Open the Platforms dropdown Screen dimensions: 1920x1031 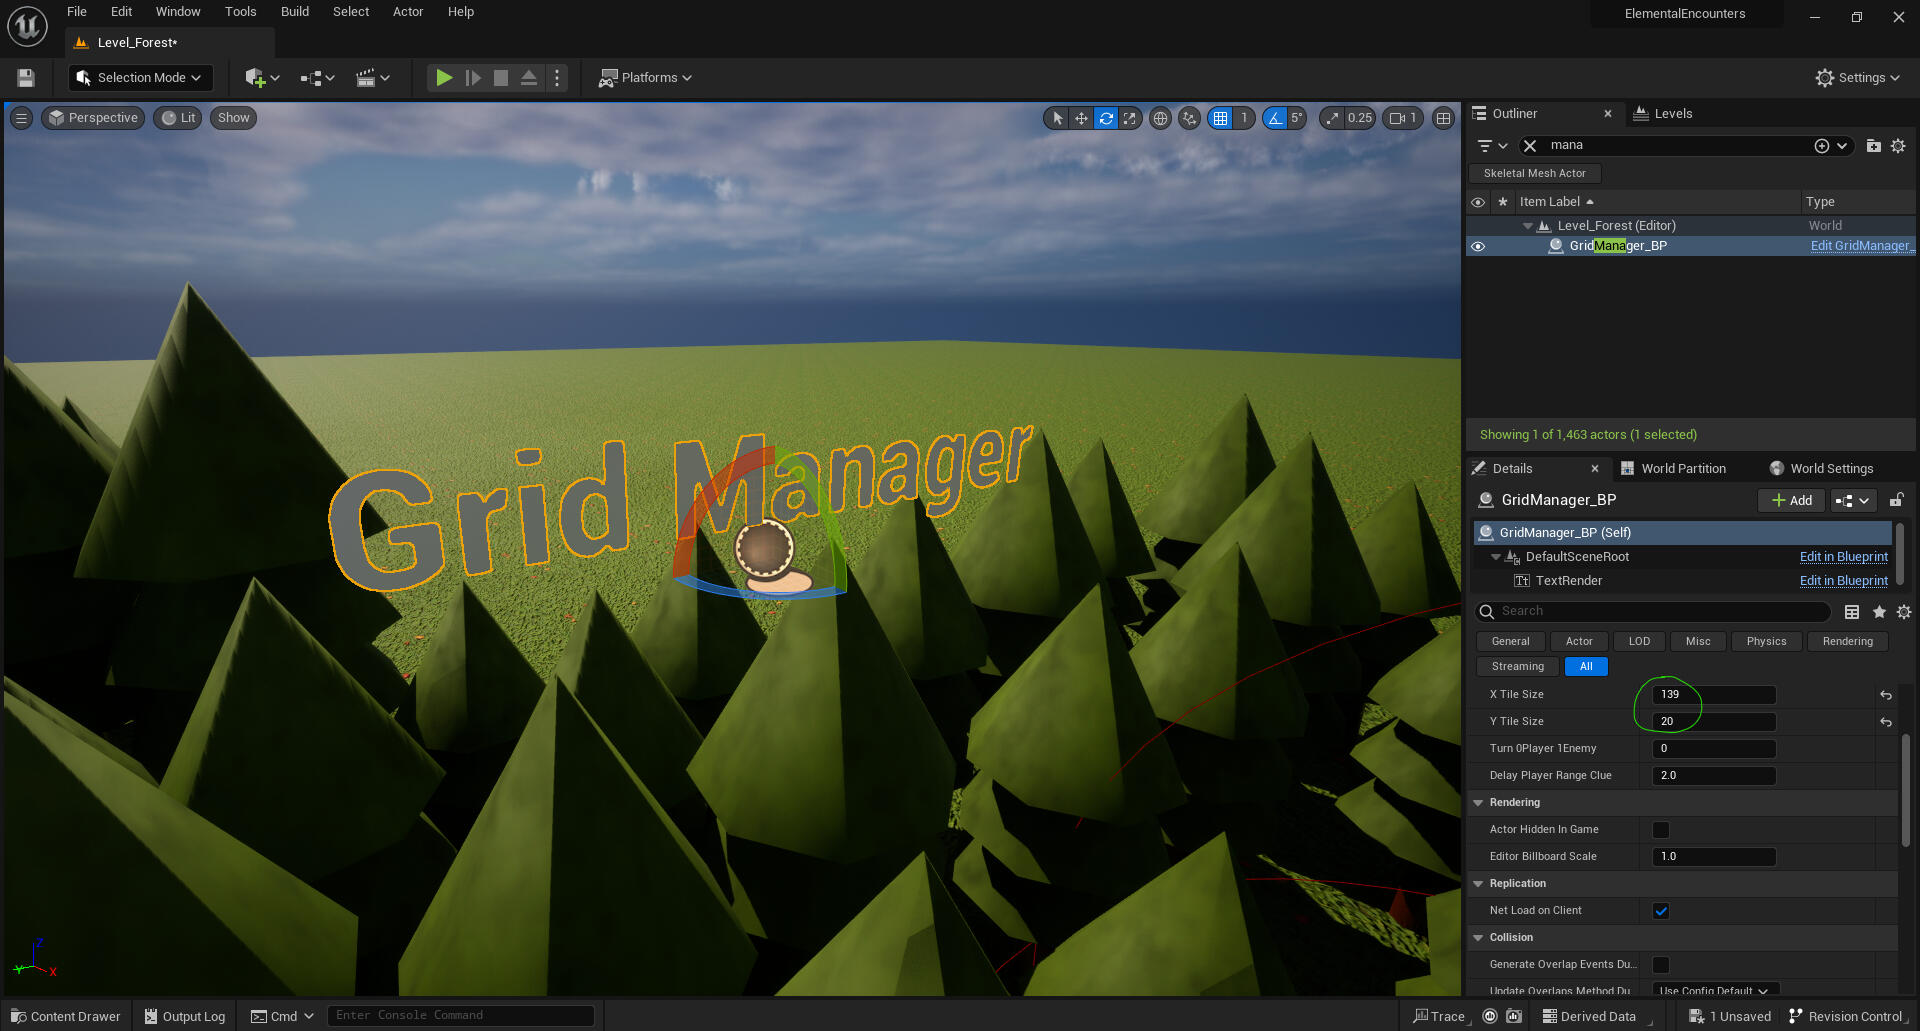click(x=645, y=78)
